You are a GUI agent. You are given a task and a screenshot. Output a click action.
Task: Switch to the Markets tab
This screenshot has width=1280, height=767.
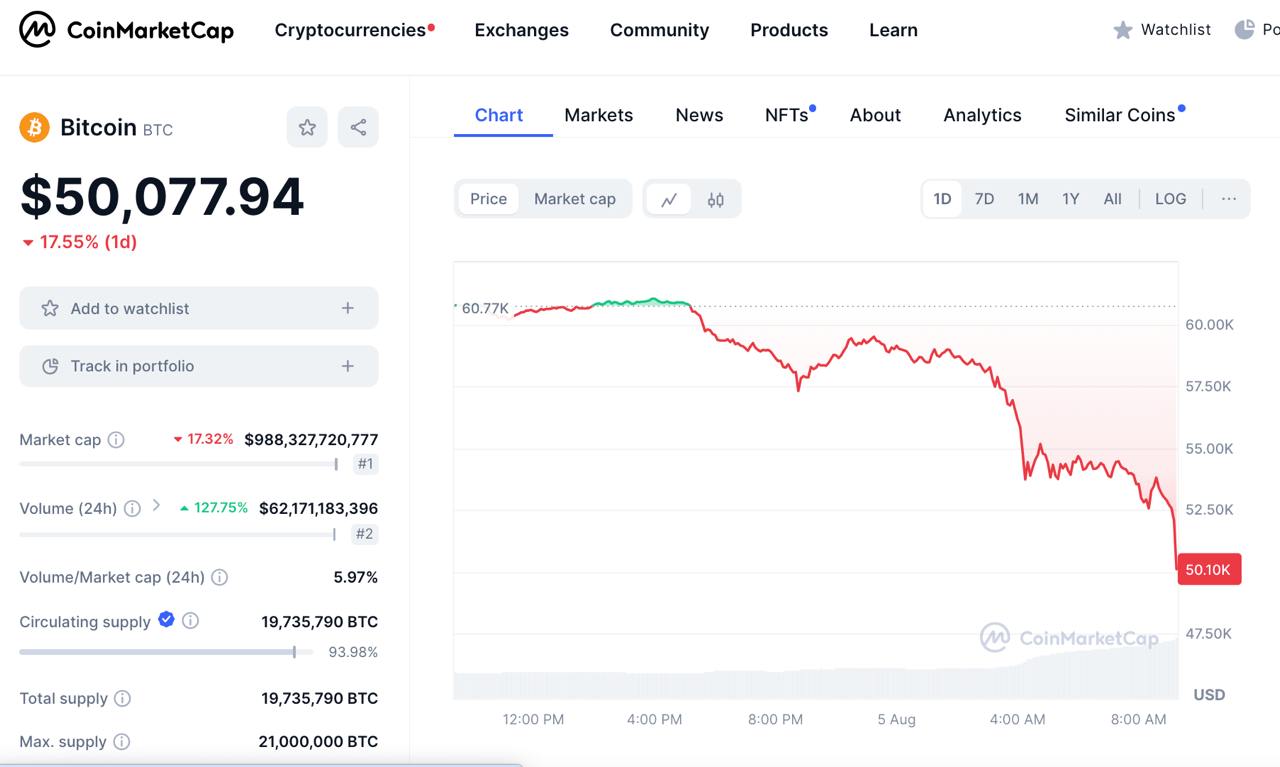click(x=598, y=115)
